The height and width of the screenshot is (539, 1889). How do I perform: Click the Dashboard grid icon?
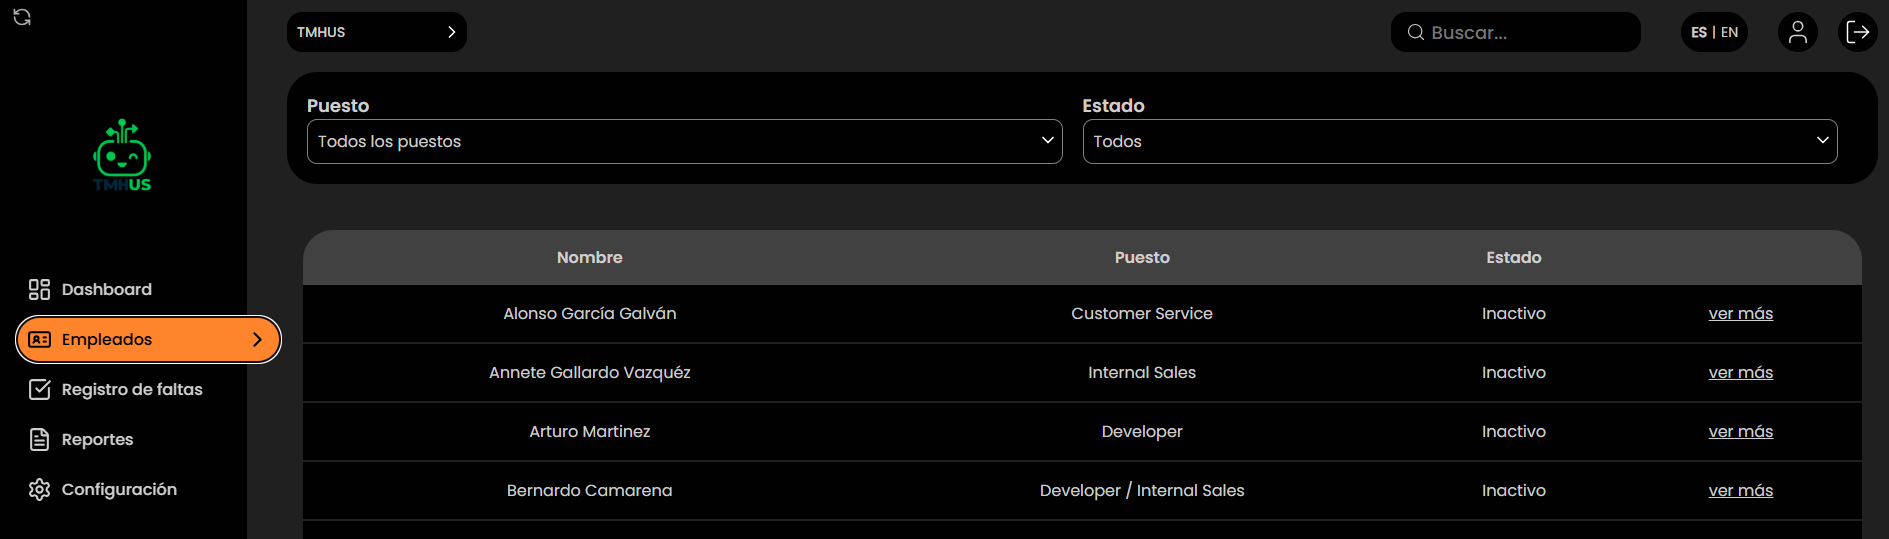(x=39, y=289)
